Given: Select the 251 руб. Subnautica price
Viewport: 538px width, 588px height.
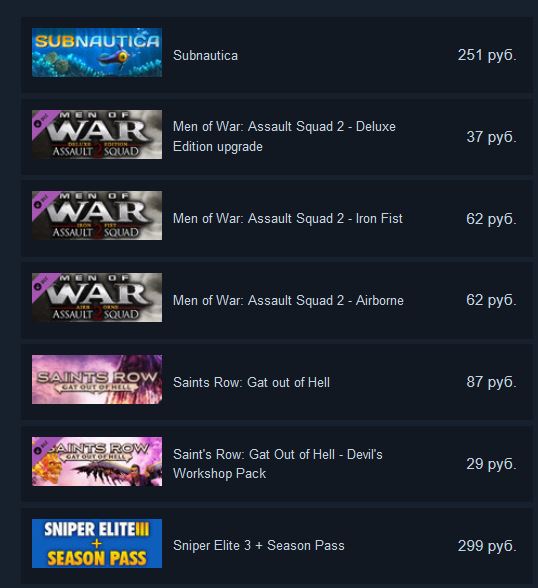Looking at the screenshot, I should pyautogui.click(x=487, y=55).
